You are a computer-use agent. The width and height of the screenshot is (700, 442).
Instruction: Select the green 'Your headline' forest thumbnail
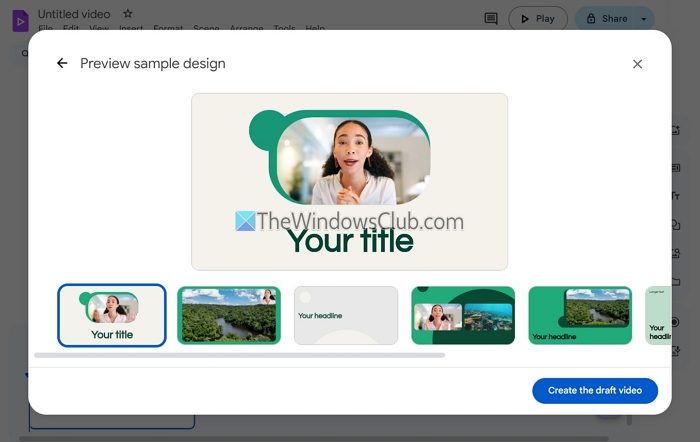pyautogui.click(x=580, y=315)
